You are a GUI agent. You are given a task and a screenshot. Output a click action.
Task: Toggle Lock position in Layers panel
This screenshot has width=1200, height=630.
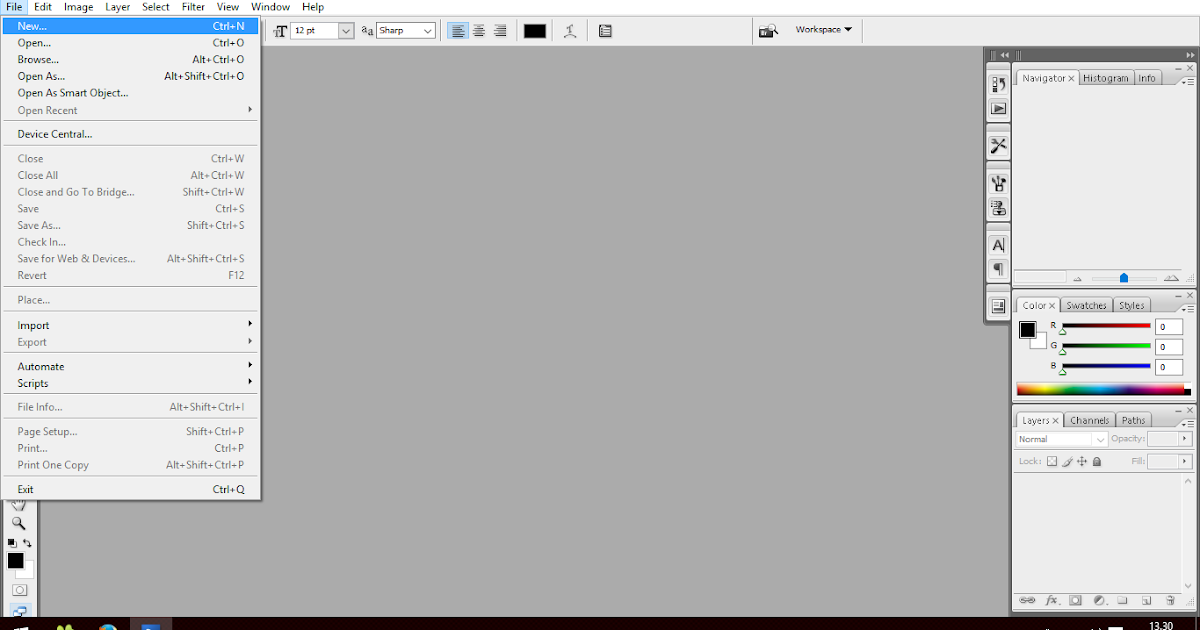pyautogui.click(x=1082, y=462)
